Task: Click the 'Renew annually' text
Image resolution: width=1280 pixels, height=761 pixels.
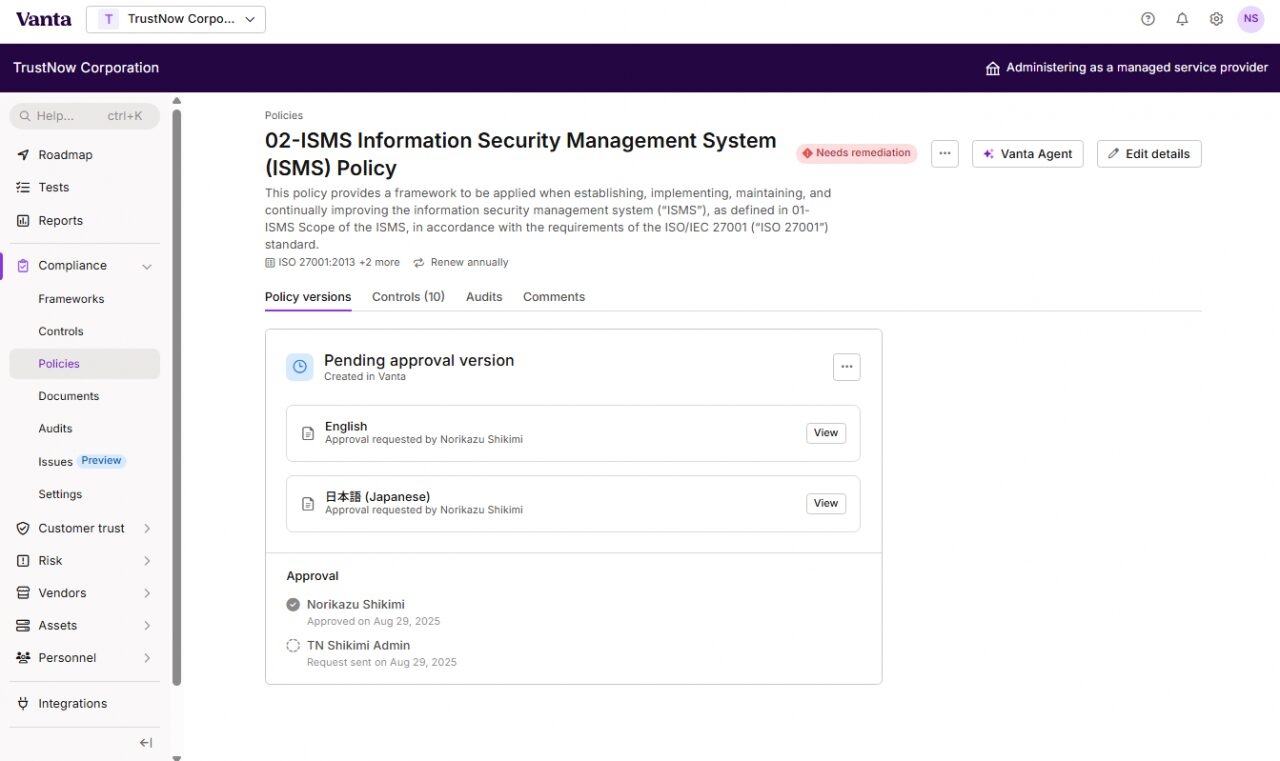Action: 469,263
